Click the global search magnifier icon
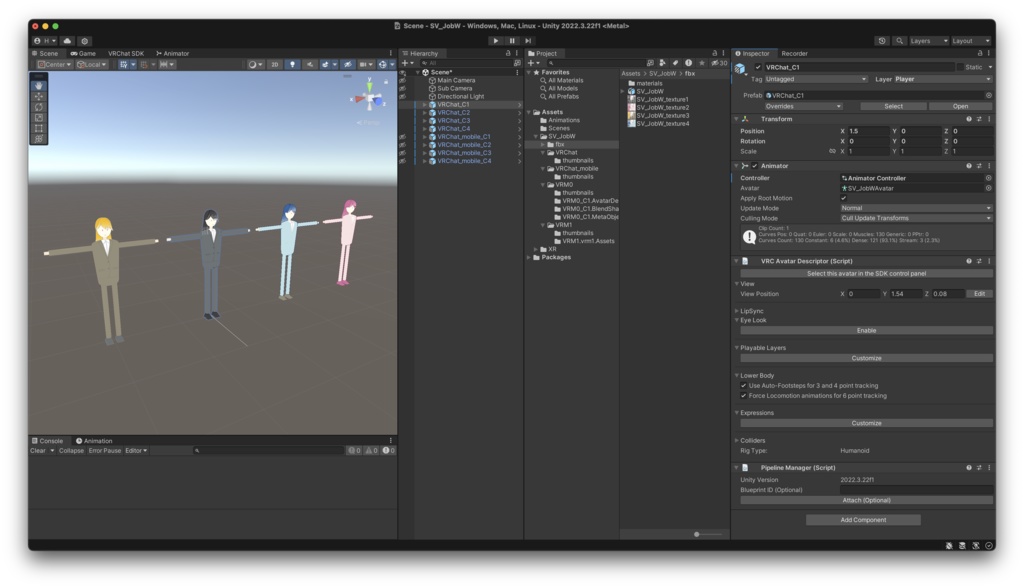Screen dimensions: 1024x588 (x=899, y=41)
